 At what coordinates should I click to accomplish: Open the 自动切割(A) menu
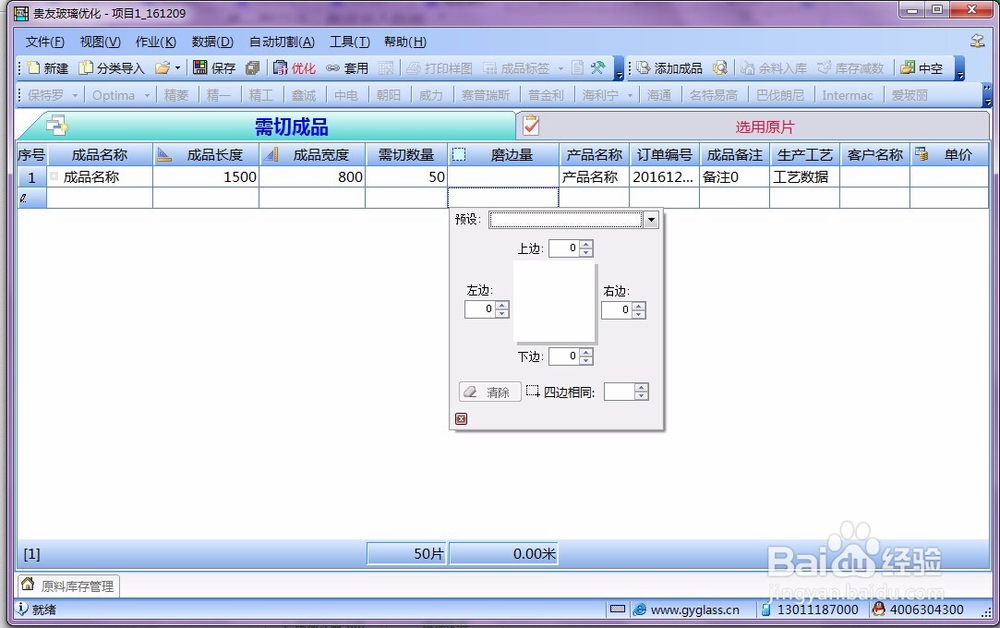point(282,42)
